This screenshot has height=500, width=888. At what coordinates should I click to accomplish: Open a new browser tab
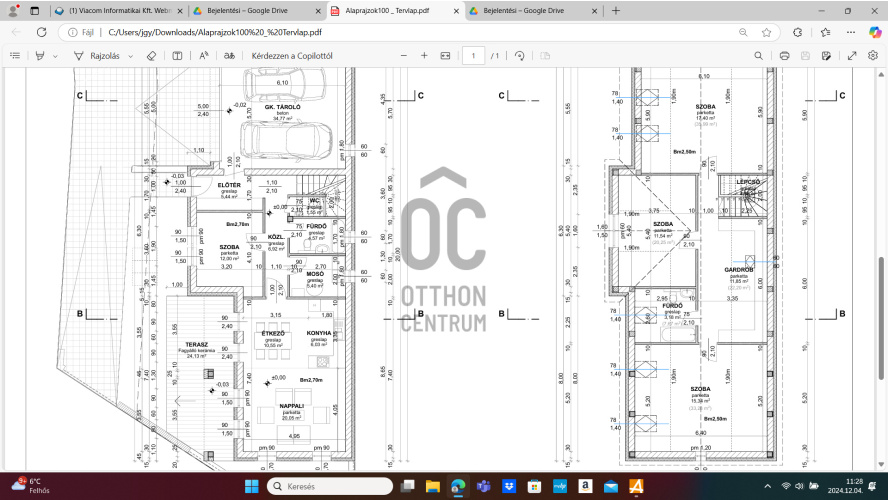point(616,10)
